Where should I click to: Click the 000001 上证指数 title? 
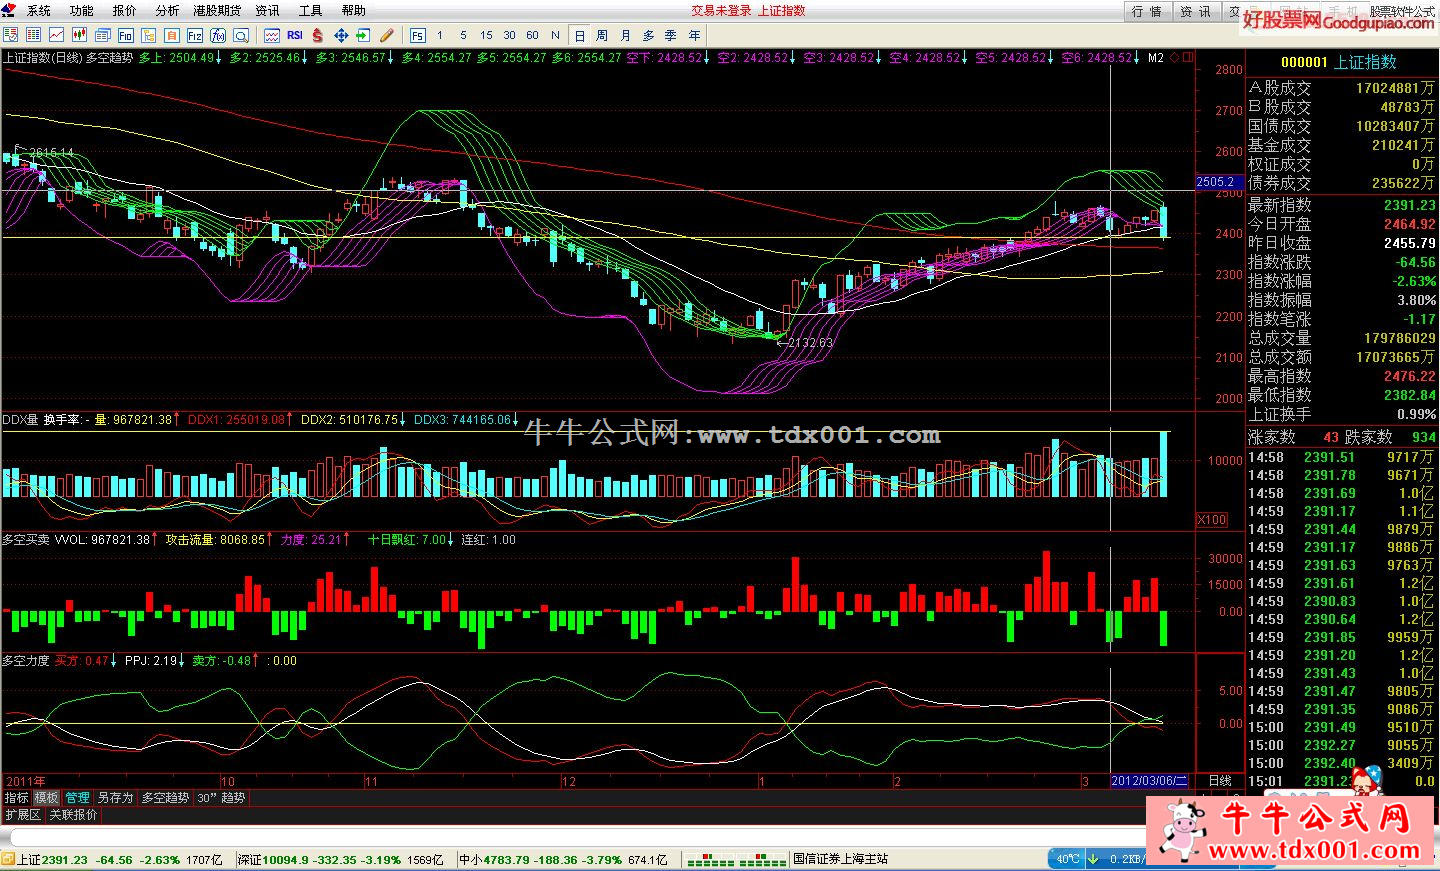1338,62
